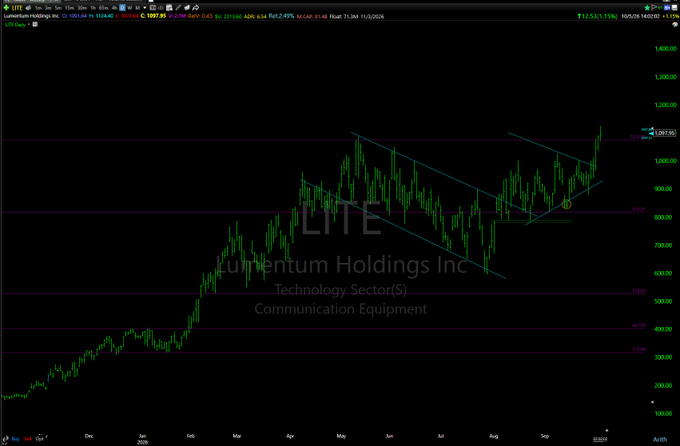
Task: Click the white square icon at far top right
Action: click(674, 8)
